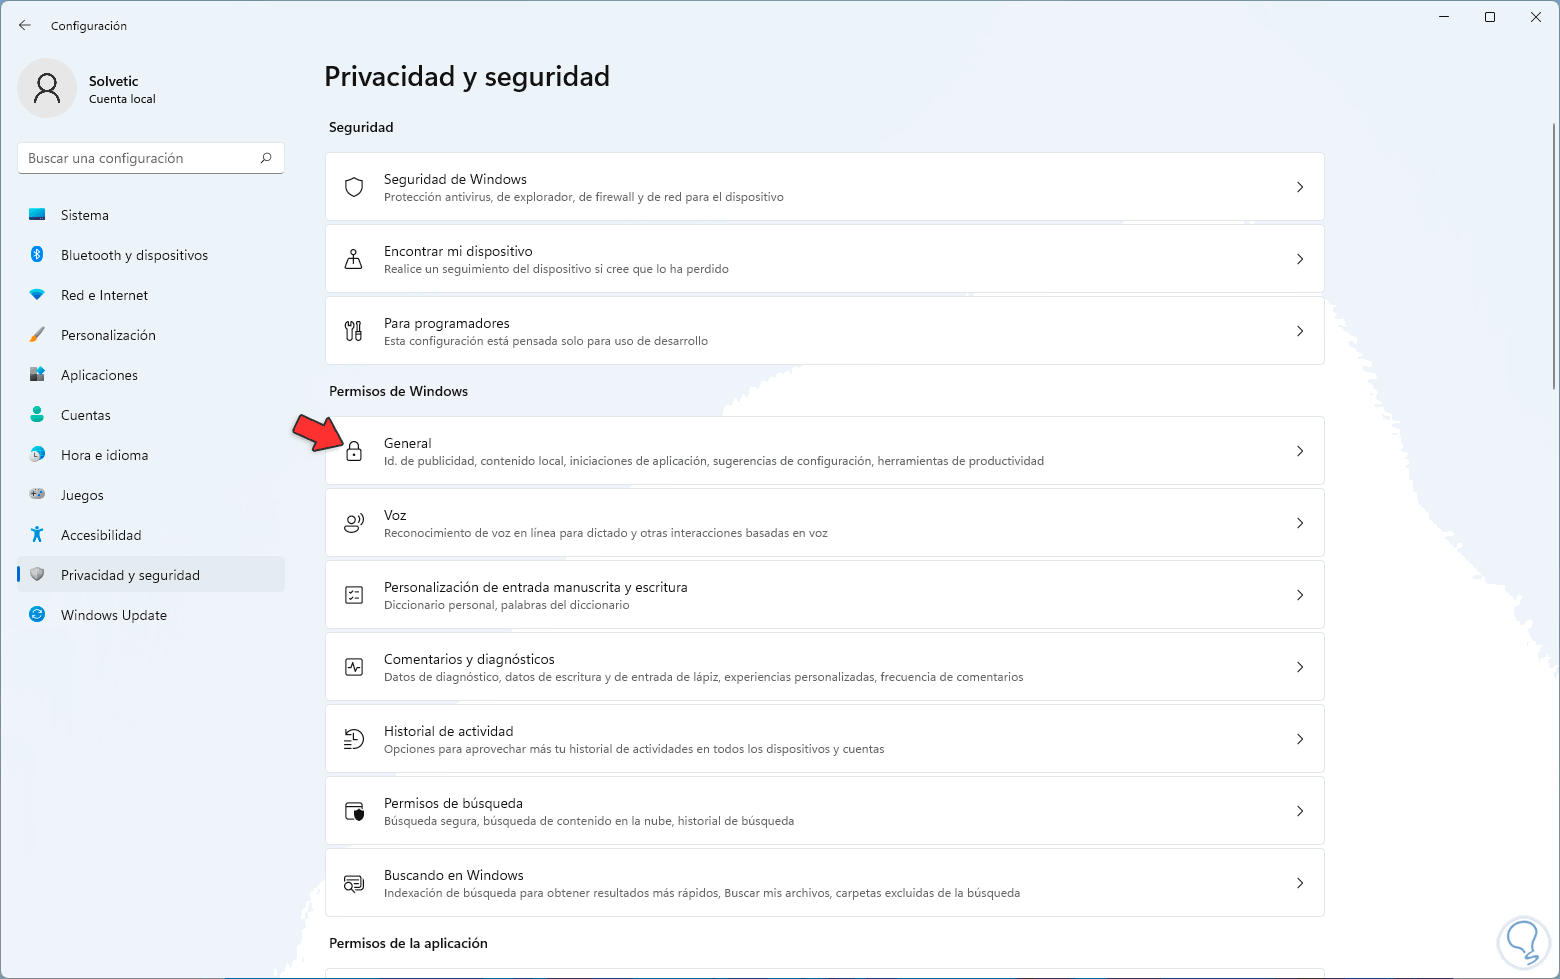Click the search magnifier icon
The width and height of the screenshot is (1560, 979).
(266, 158)
